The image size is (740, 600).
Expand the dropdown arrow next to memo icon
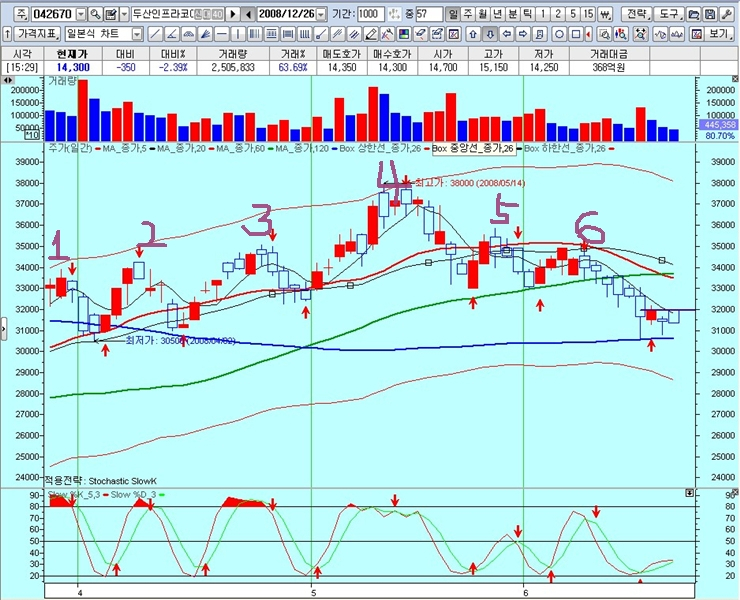coord(124,15)
